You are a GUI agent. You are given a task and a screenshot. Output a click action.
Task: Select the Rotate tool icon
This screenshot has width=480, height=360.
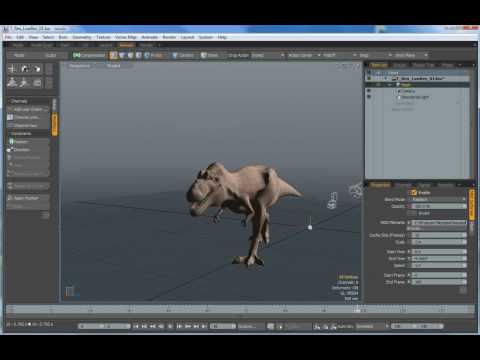click(x=25, y=69)
